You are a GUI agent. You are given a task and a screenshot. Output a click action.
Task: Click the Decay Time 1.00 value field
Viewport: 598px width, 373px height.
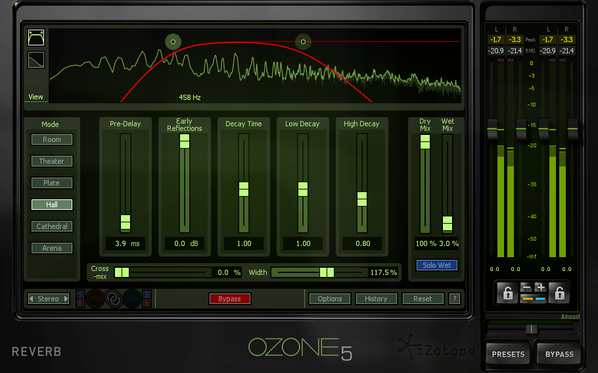244,243
